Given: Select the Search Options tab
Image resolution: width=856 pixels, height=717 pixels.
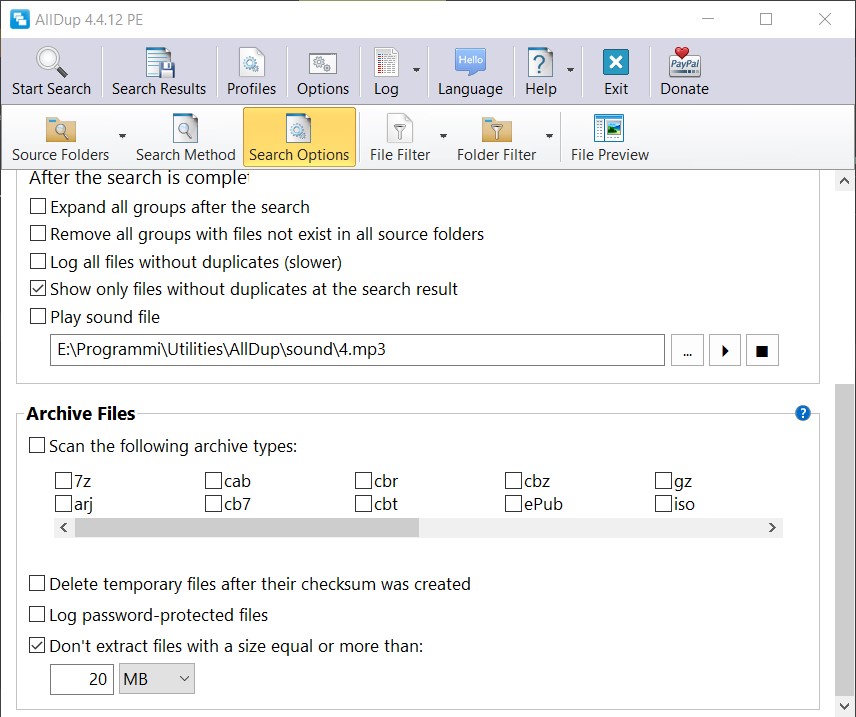Looking at the screenshot, I should [x=299, y=137].
